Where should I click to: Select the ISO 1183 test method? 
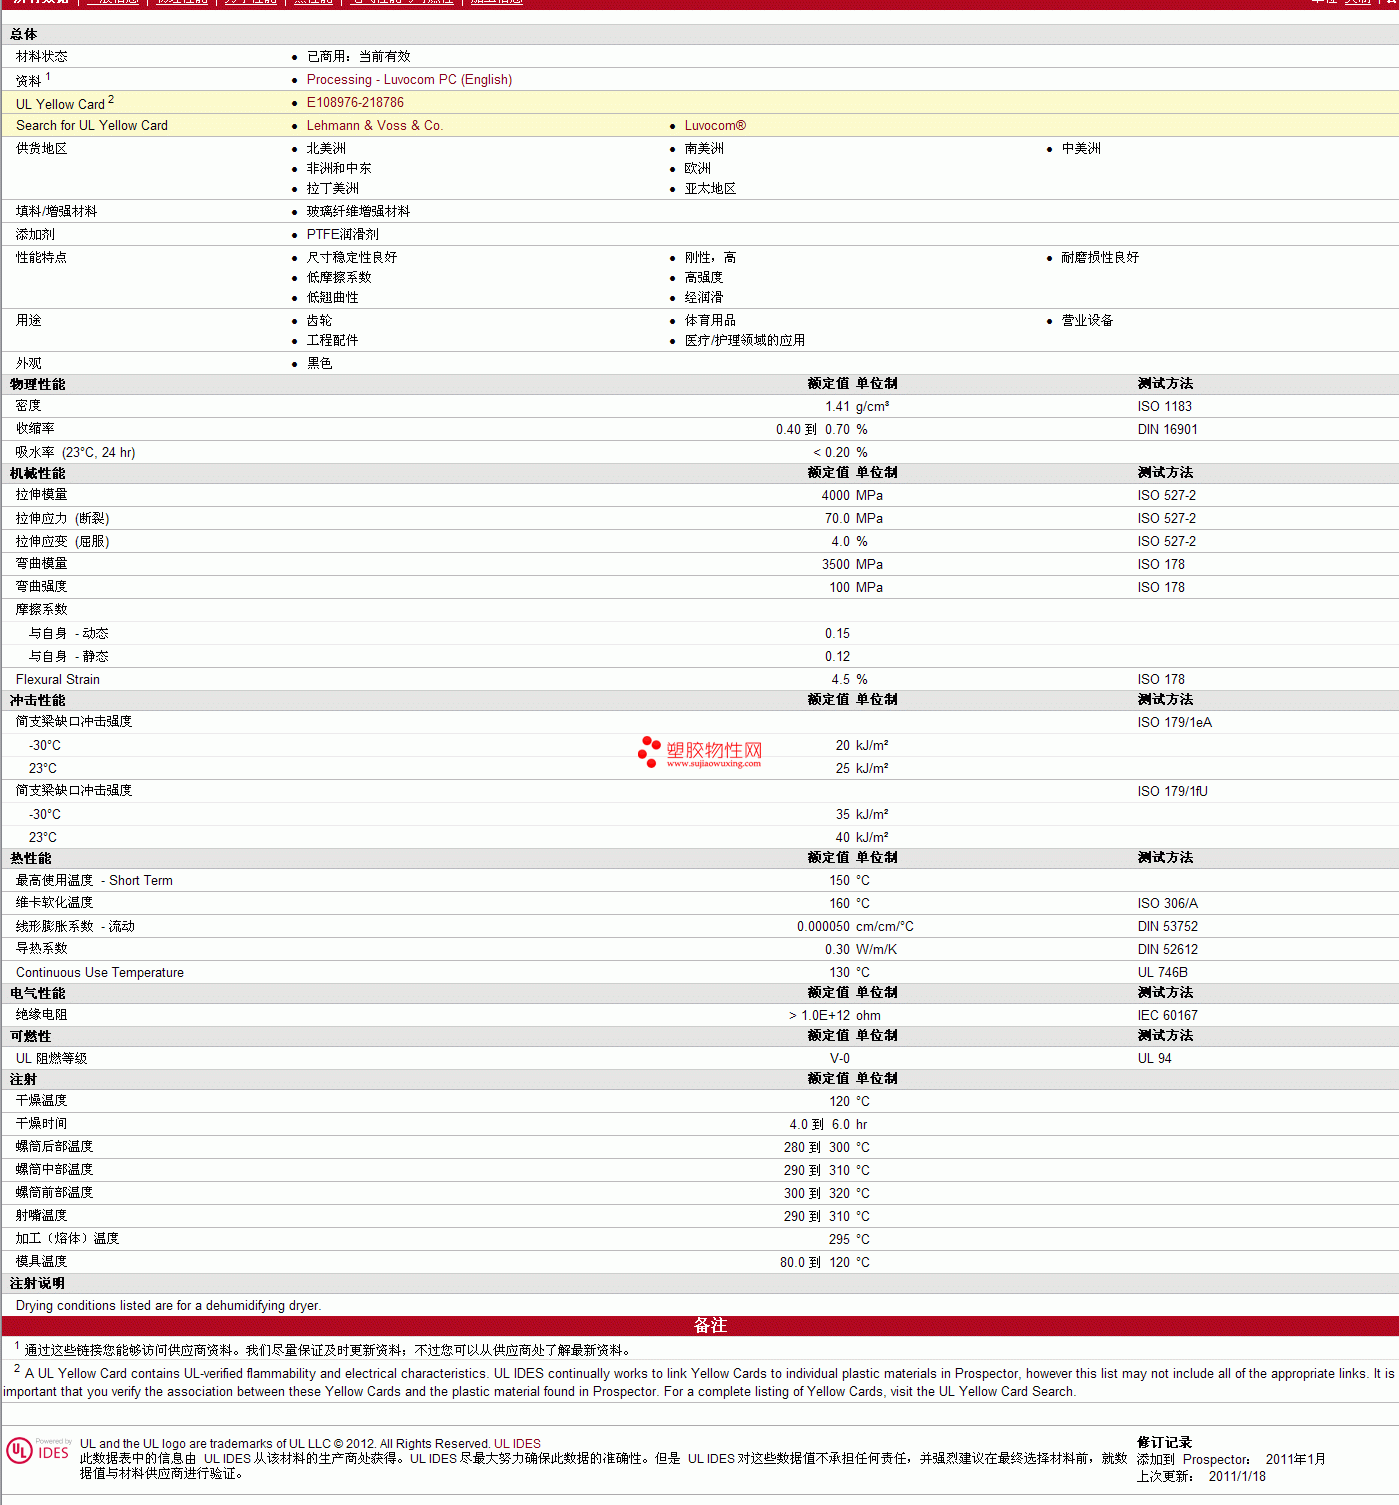pyautogui.click(x=1165, y=407)
